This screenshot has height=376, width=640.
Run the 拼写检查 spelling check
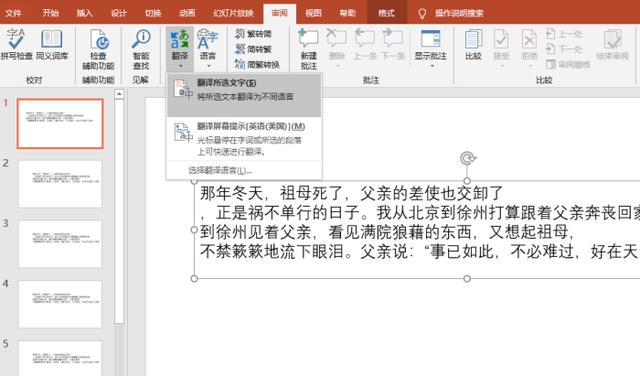pyautogui.click(x=16, y=44)
